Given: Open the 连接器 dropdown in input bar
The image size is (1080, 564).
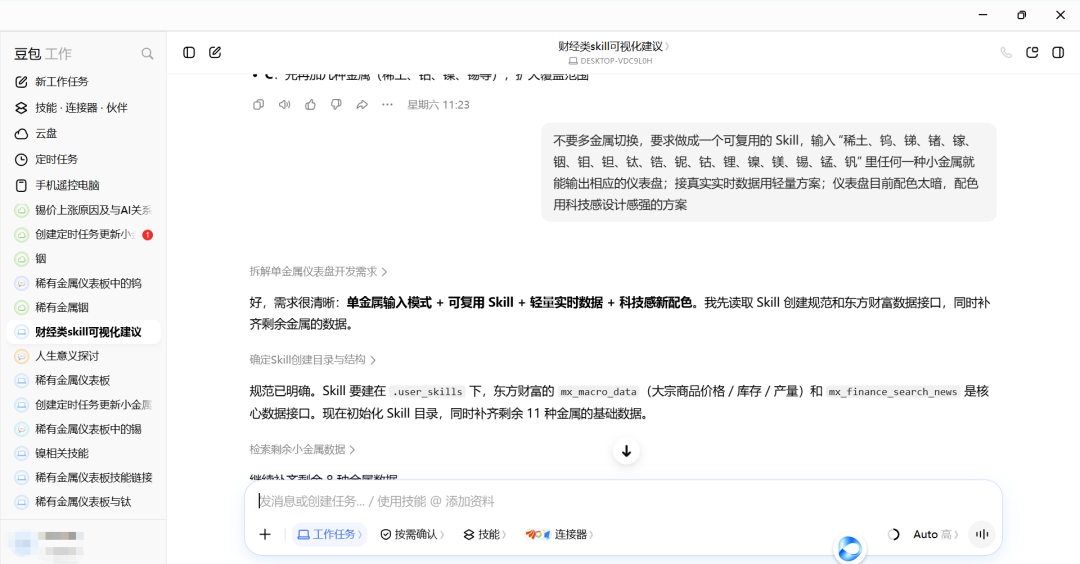Looking at the screenshot, I should (559, 534).
